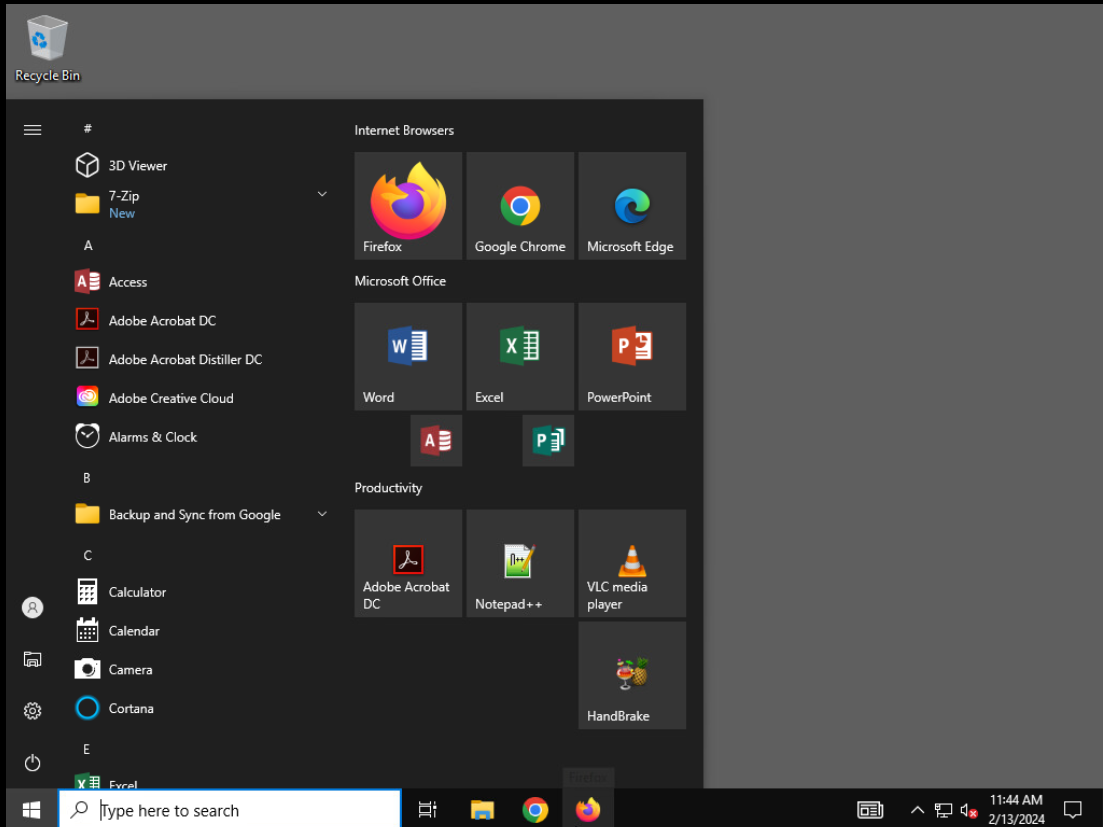Open the Adobe Acrobat DC tile in Productivity
The image size is (1103, 827).
click(x=408, y=563)
